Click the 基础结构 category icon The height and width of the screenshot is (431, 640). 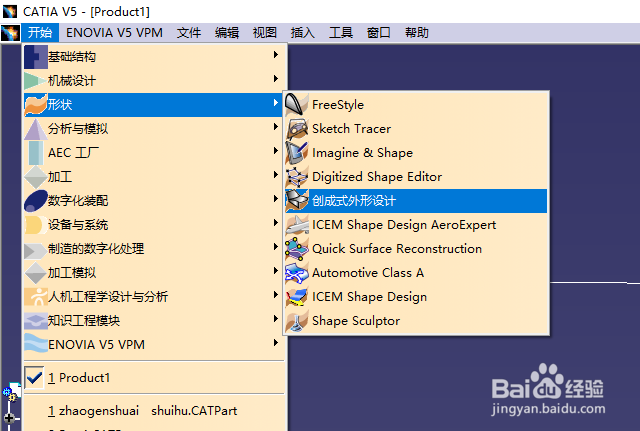(36, 57)
